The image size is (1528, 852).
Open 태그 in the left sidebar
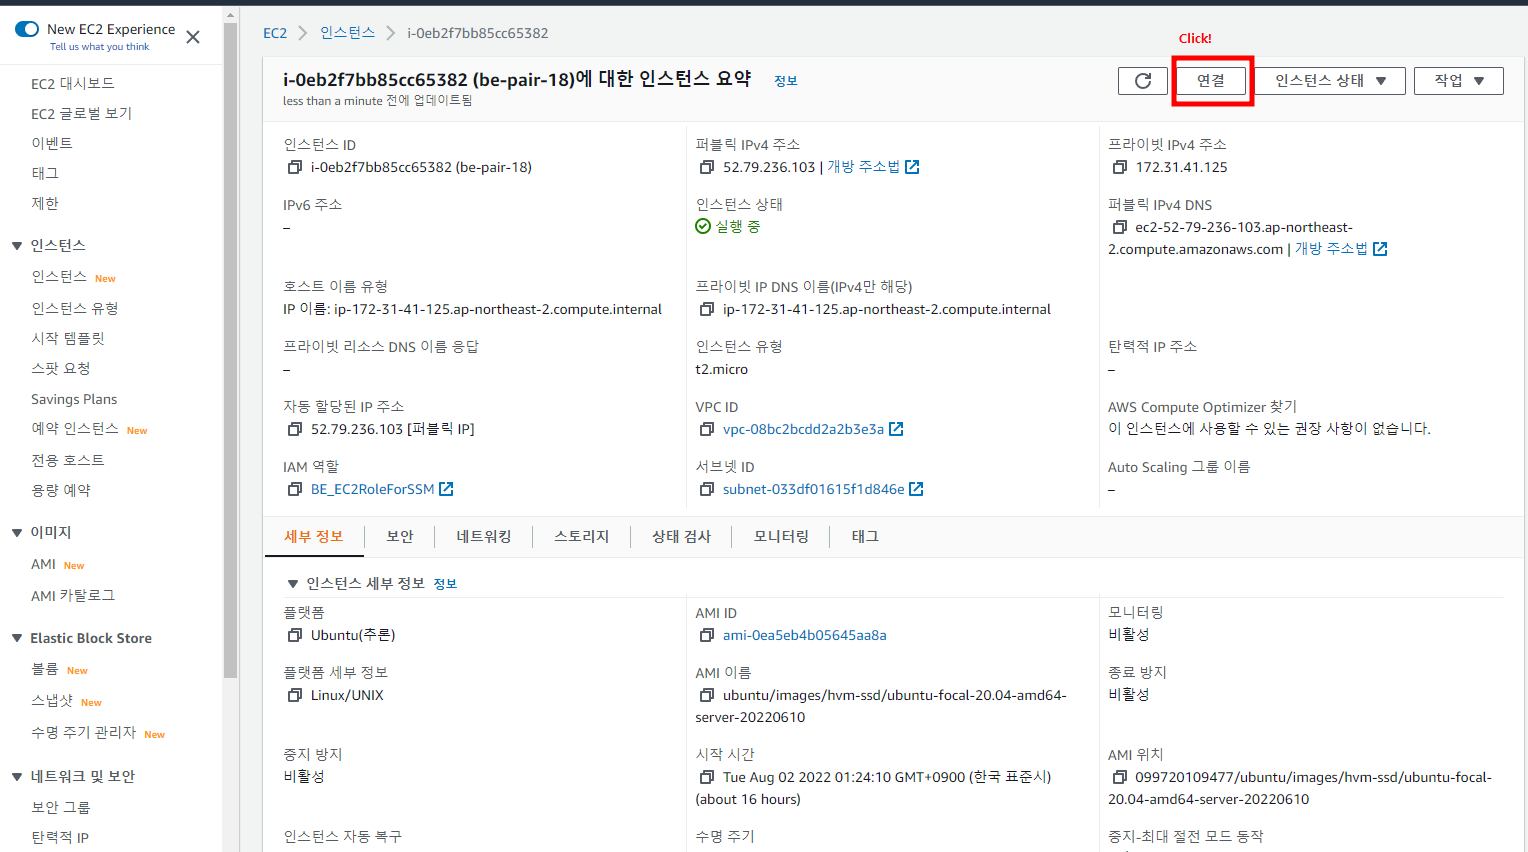click(x=45, y=174)
